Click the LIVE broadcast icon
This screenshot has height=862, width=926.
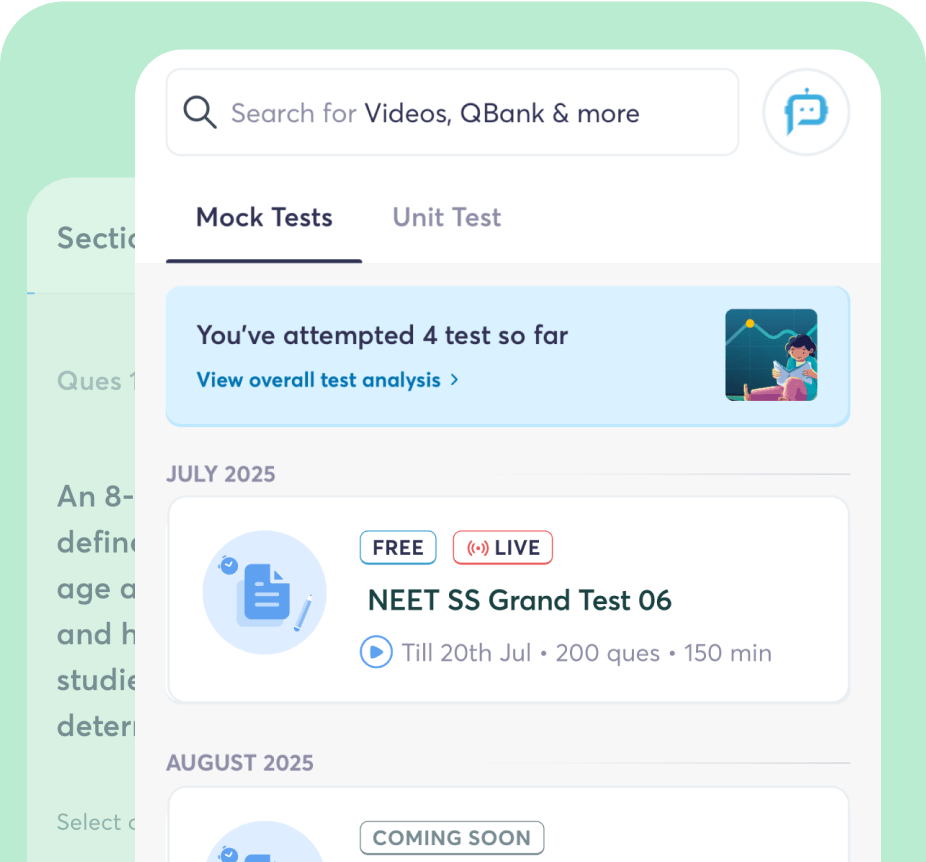[x=476, y=547]
